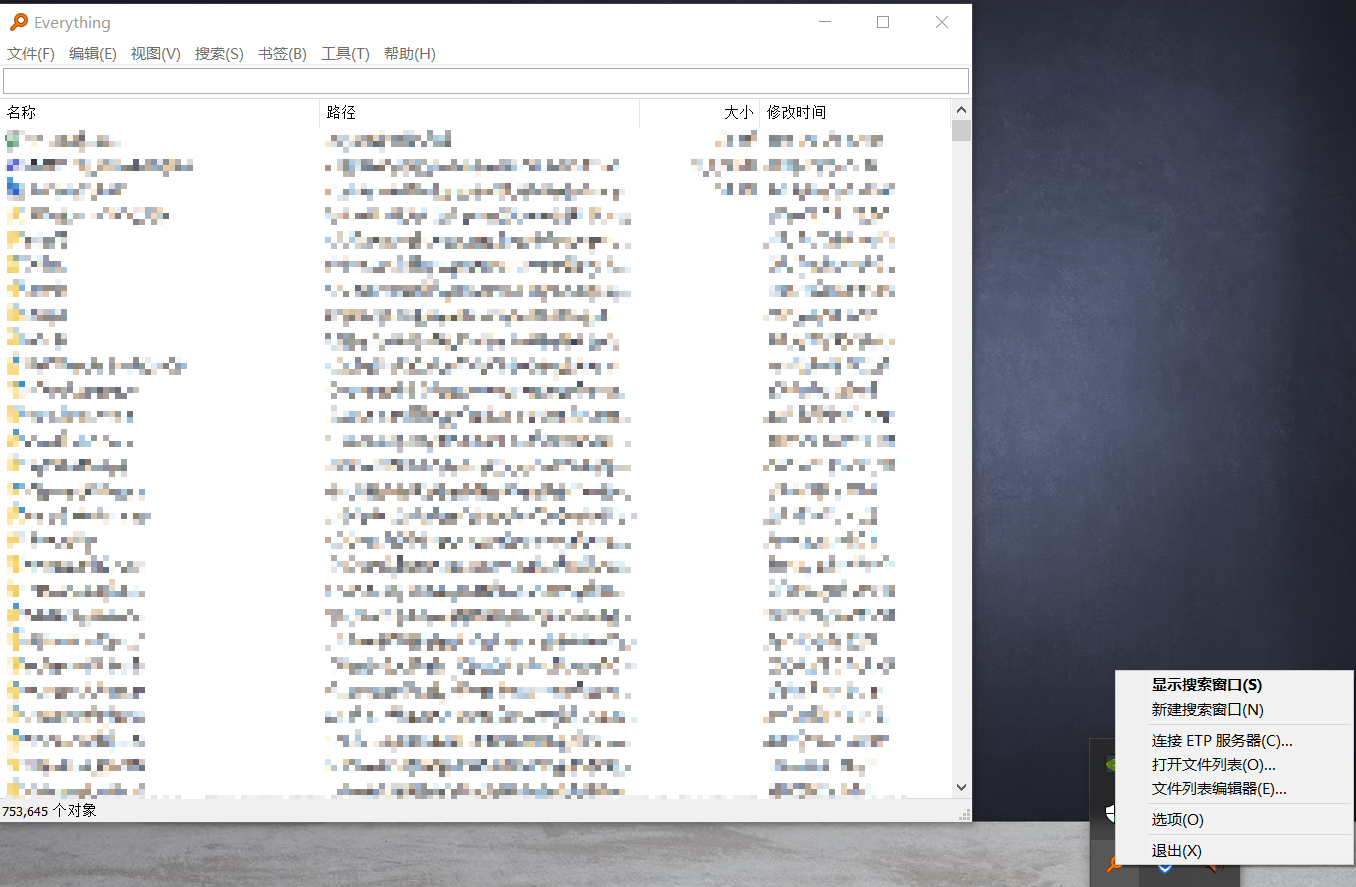Sort results by the 名称 column header
Viewport: 1356px width, 887px height.
pyautogui.click(x=160, y=113)
